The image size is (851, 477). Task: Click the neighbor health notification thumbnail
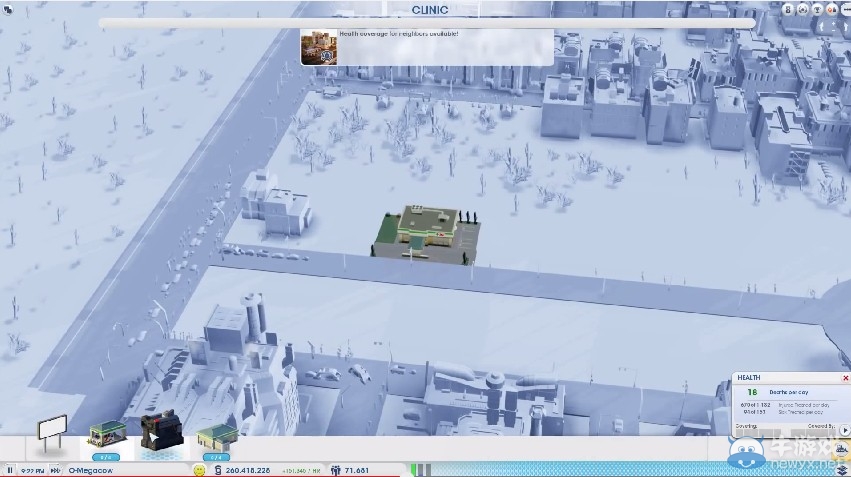319,47
